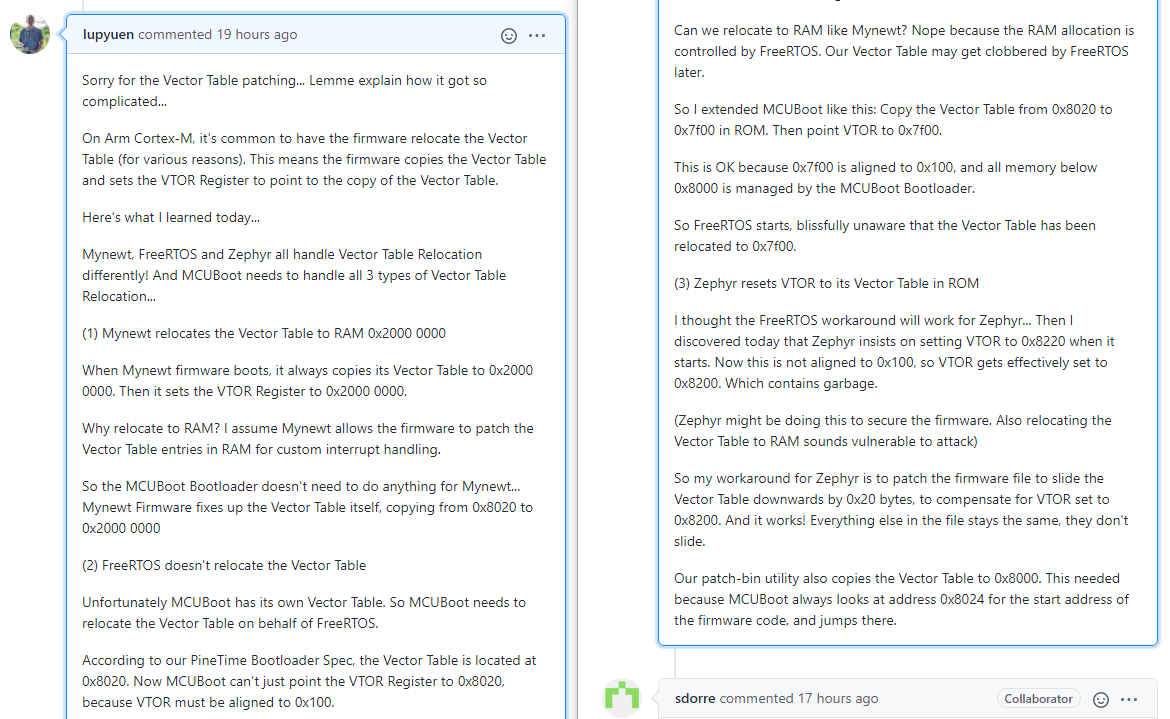Click text '(2) FreeRTOS doesn't relocate the Vector Table'
This screenshot has height=719, width=1170.
[x=224, y=565]
